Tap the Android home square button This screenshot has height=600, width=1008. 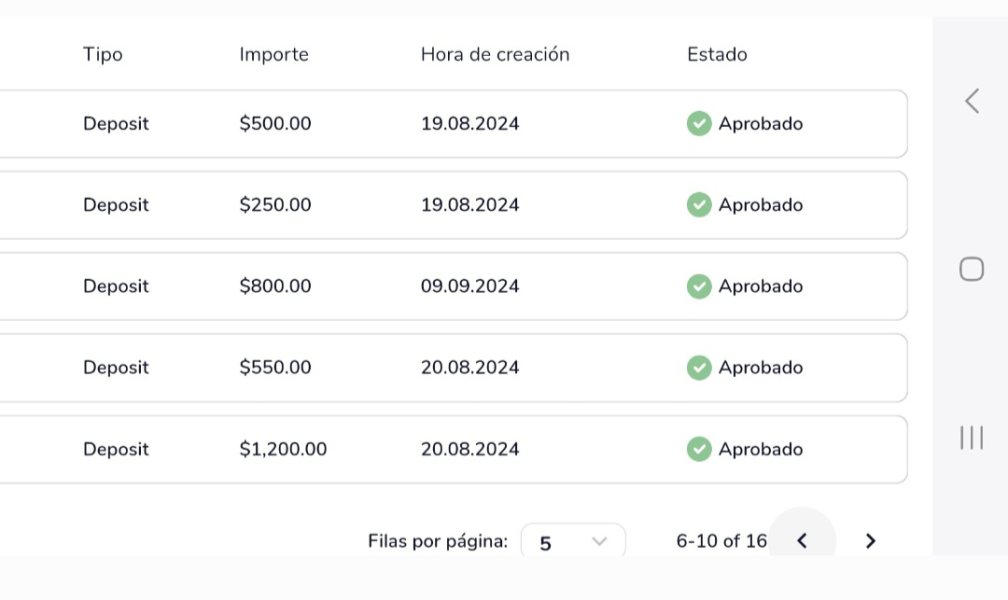971,269
